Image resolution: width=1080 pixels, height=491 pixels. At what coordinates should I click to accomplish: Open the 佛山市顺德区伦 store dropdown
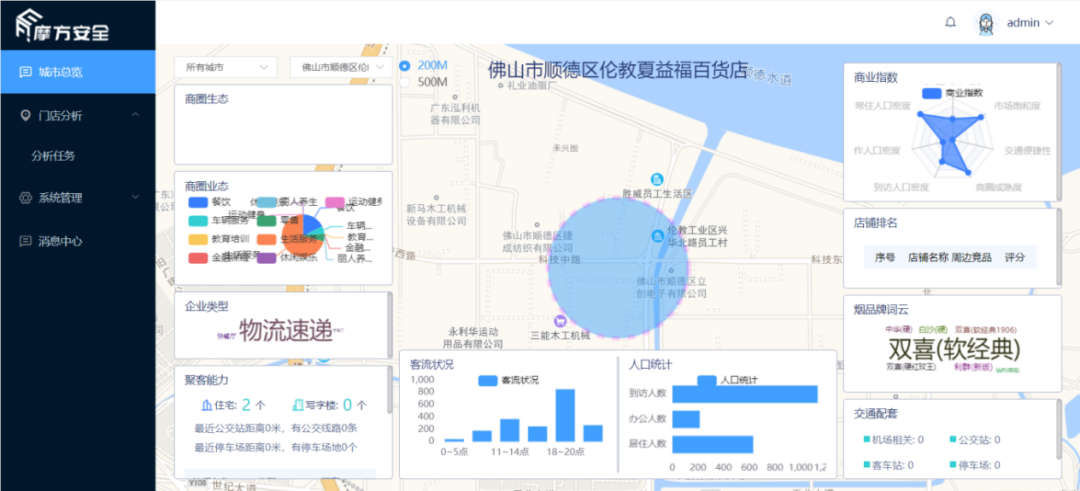pyautogui.click(x=341, y=67)
